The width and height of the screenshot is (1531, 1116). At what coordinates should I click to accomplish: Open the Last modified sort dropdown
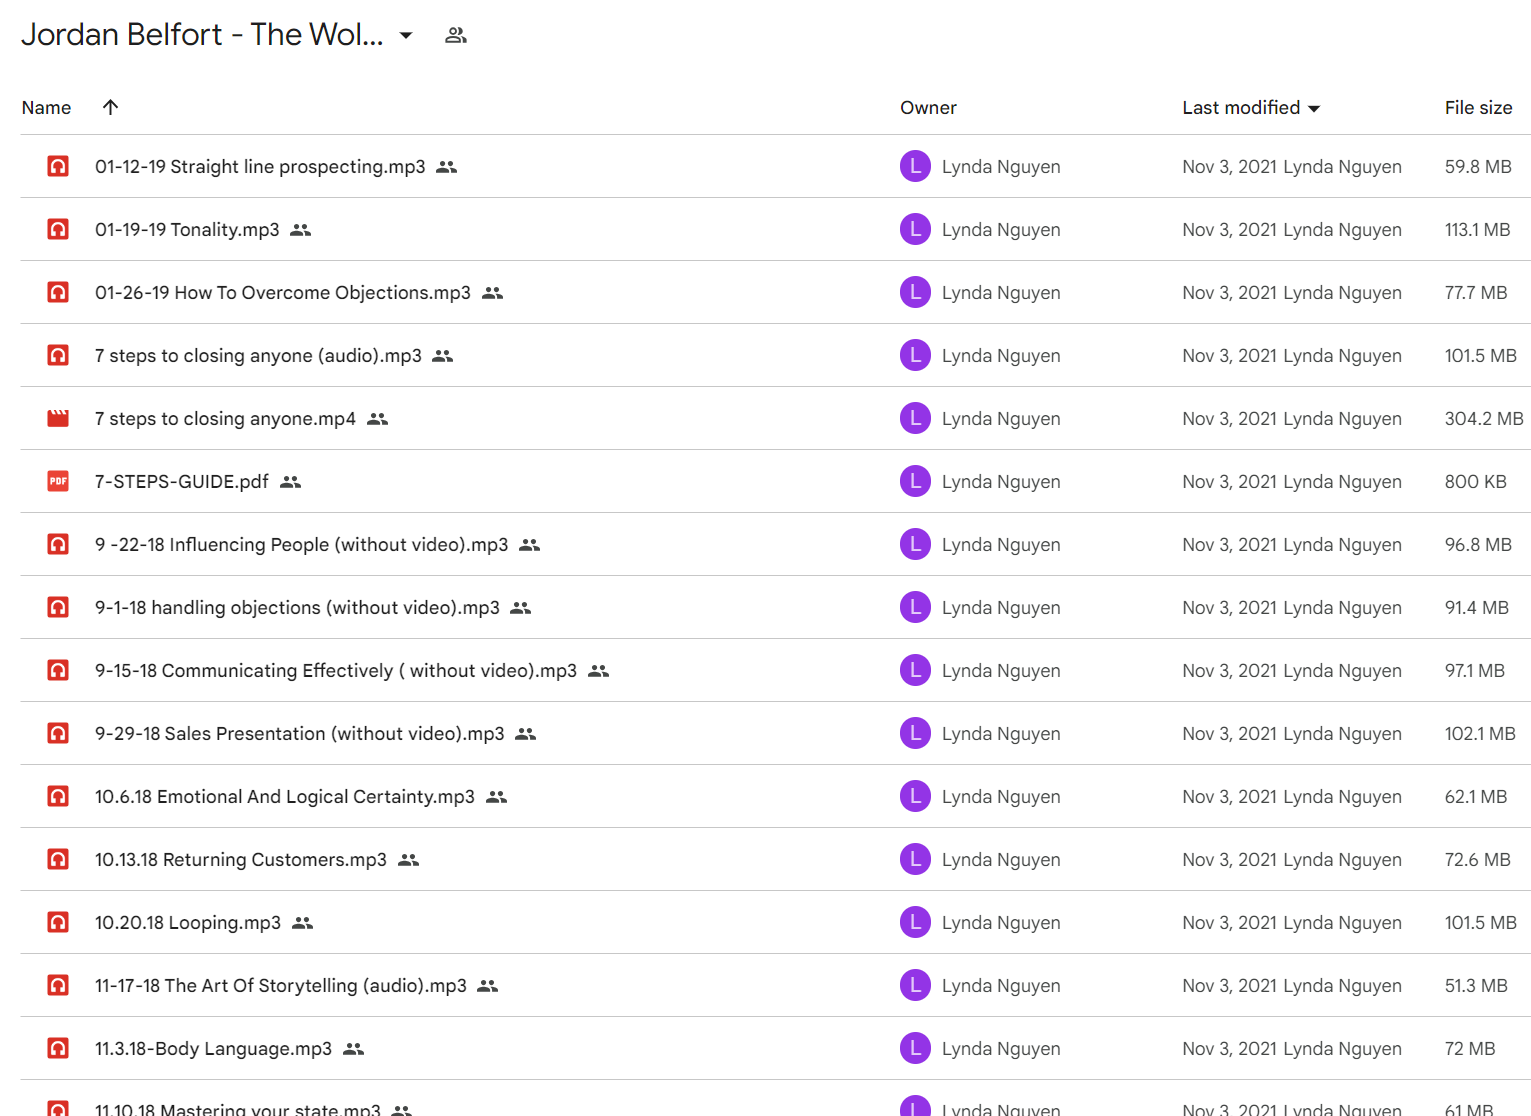point(1314,108)
